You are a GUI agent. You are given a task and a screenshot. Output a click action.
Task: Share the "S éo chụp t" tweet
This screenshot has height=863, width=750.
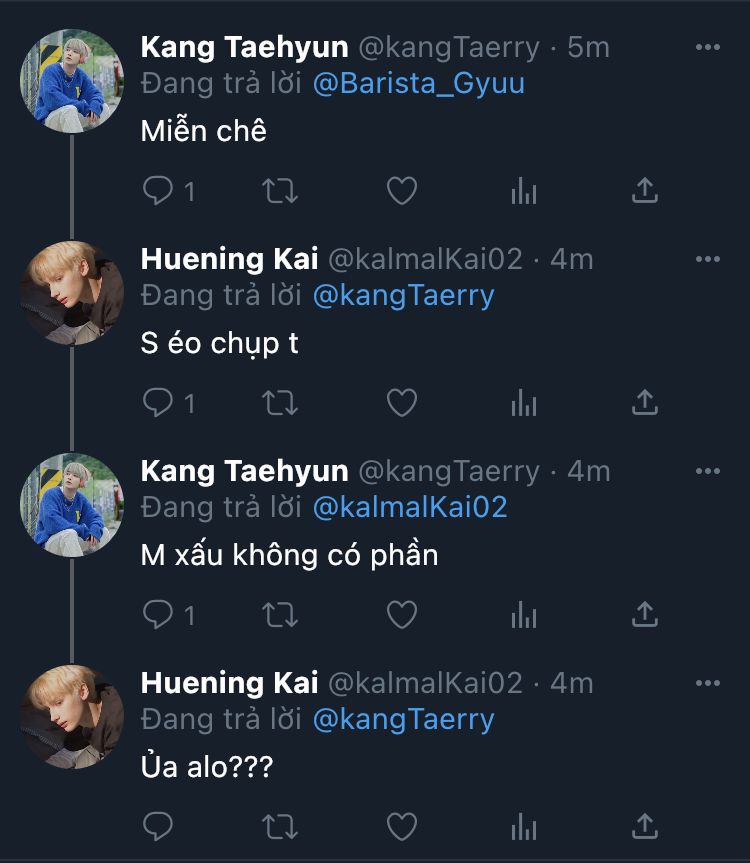pos(646,403)
